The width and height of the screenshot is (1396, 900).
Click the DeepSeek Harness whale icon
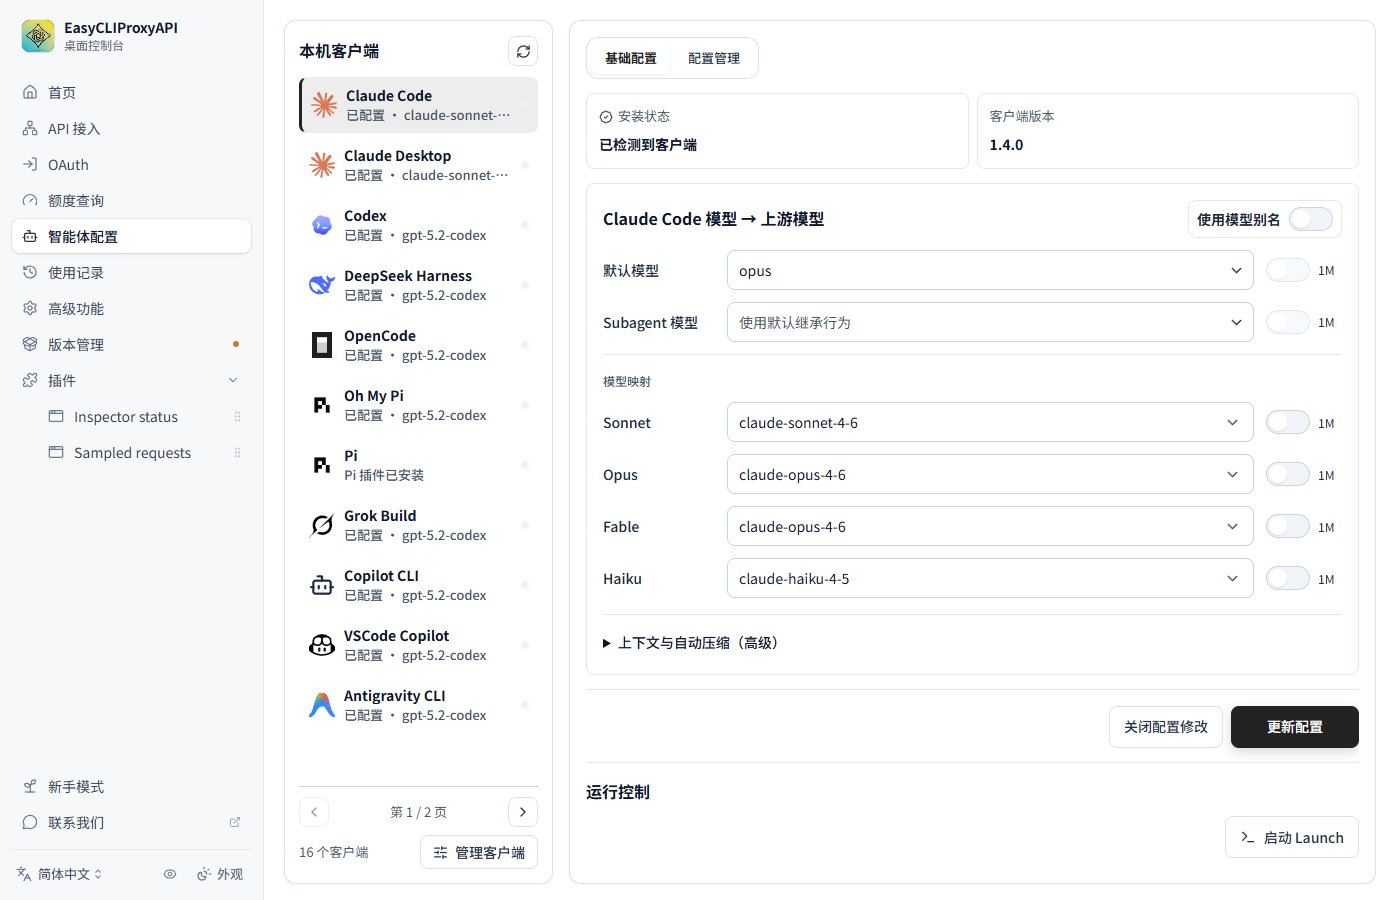[x=322, y=284]
